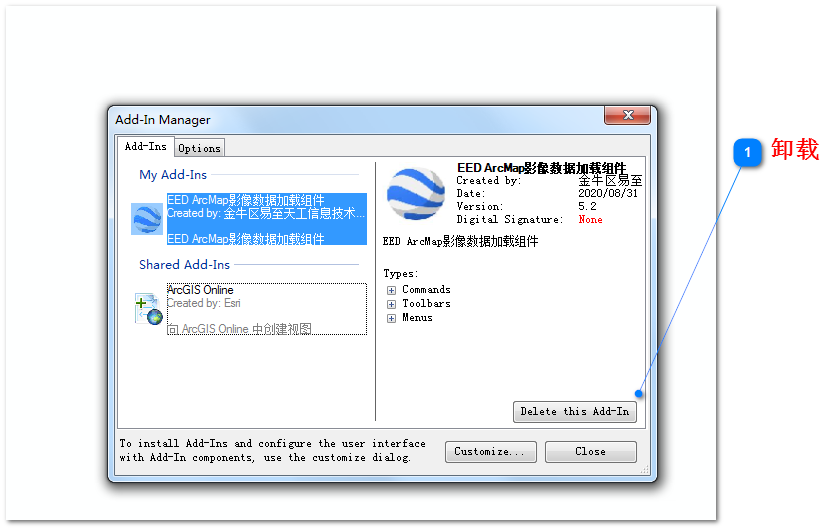Open the Options tab
The image size is (824, 530).
[199, 148]
